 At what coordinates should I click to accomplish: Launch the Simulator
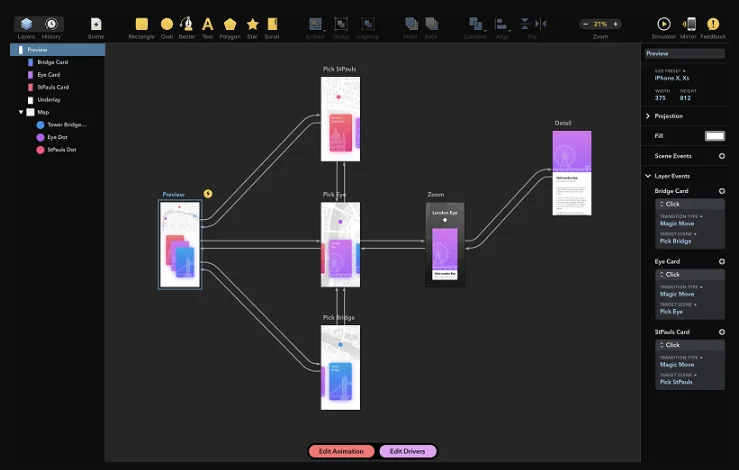click(664, 24)
